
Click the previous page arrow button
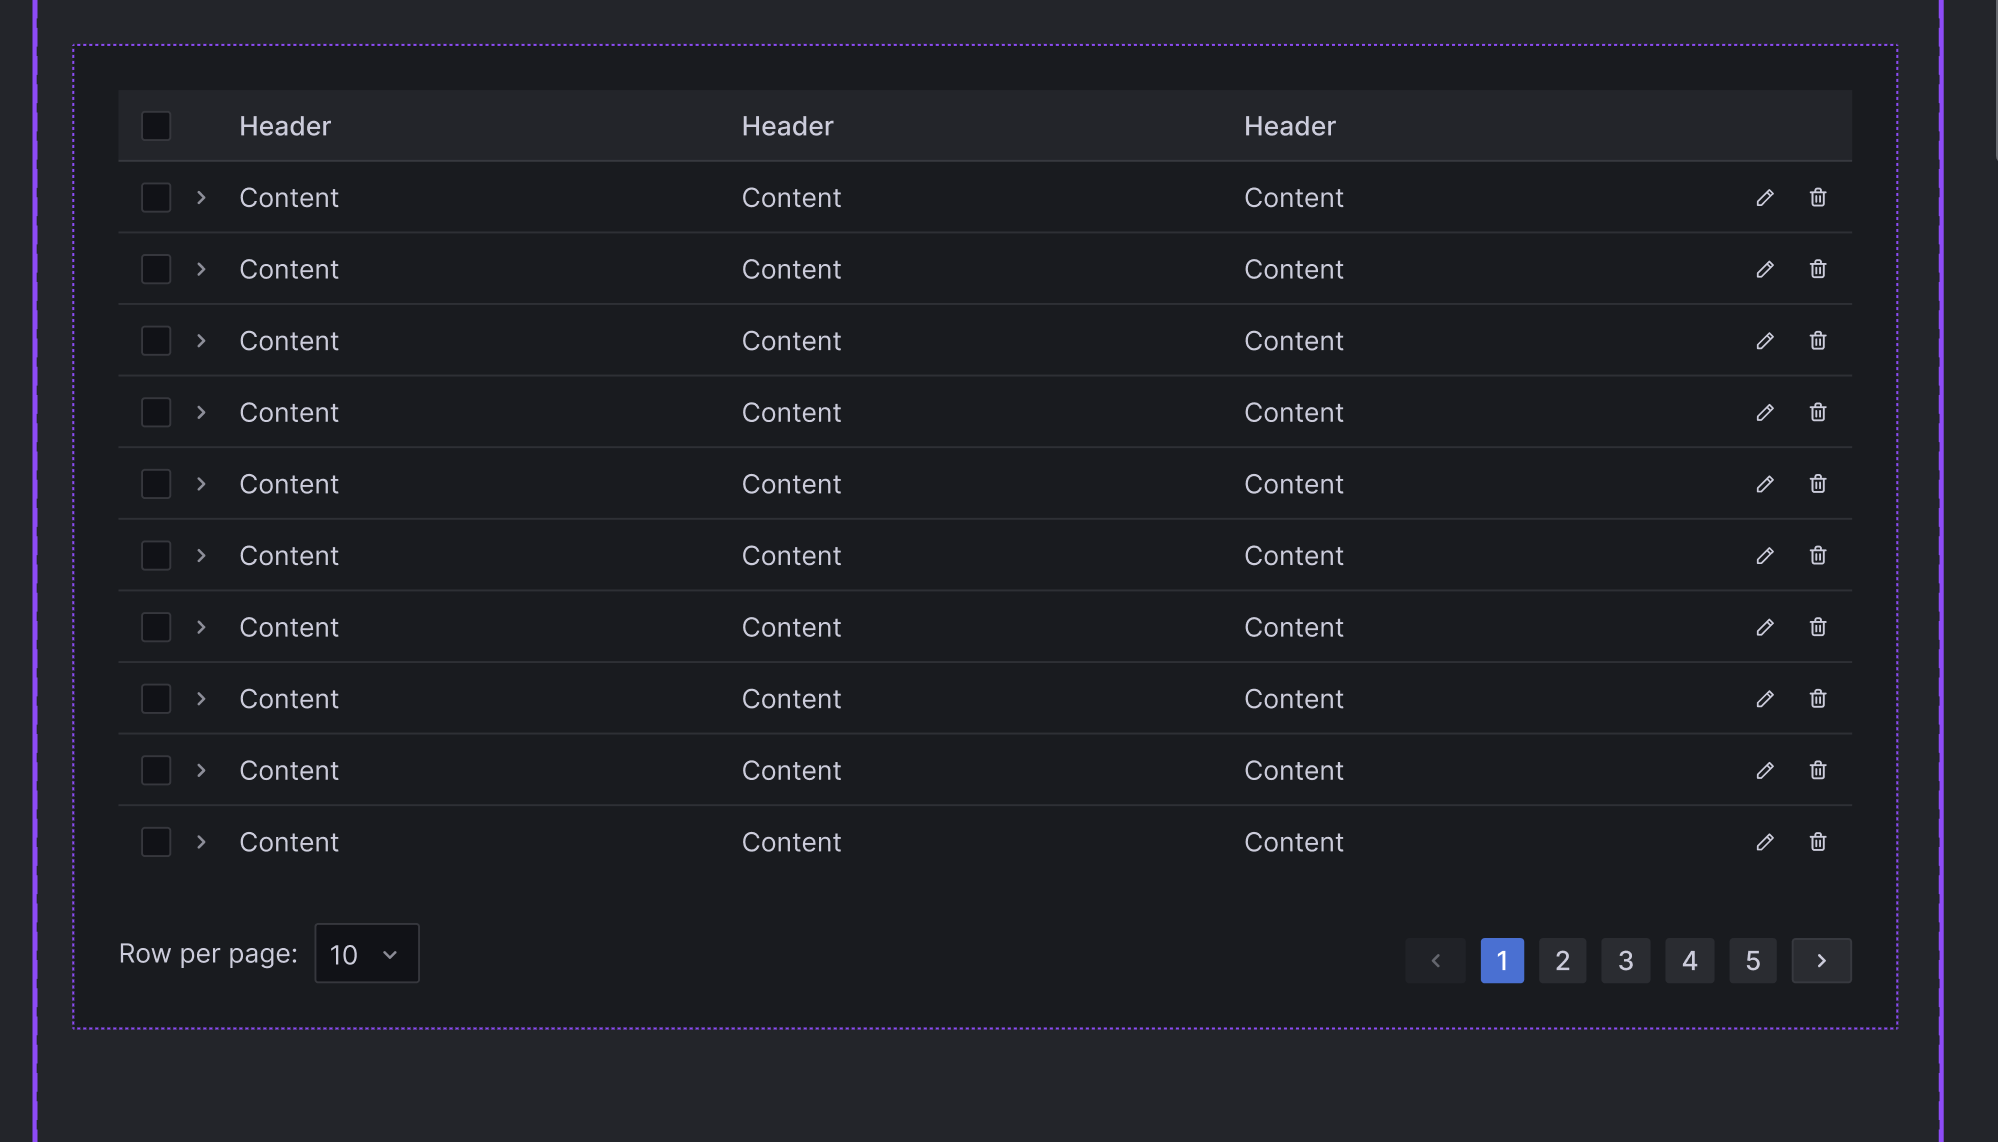click(x=1435, y=961)
